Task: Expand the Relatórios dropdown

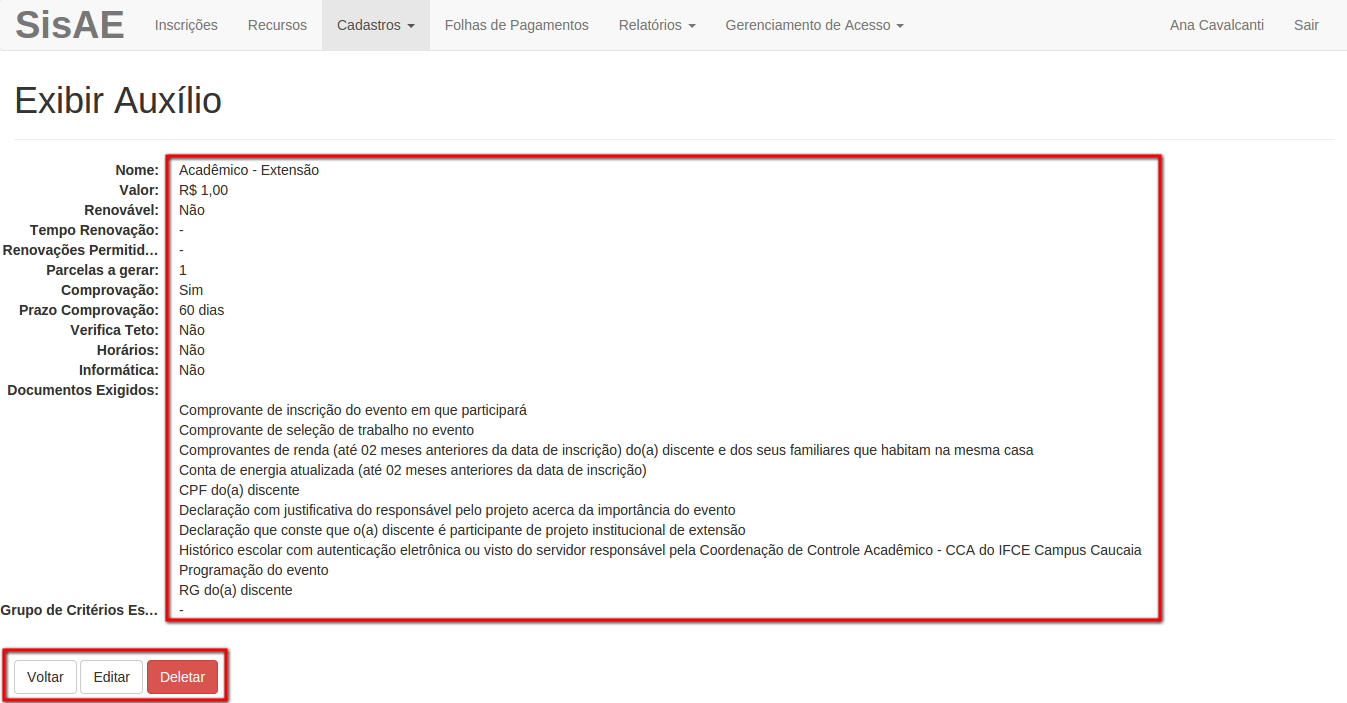Action: 657,25
